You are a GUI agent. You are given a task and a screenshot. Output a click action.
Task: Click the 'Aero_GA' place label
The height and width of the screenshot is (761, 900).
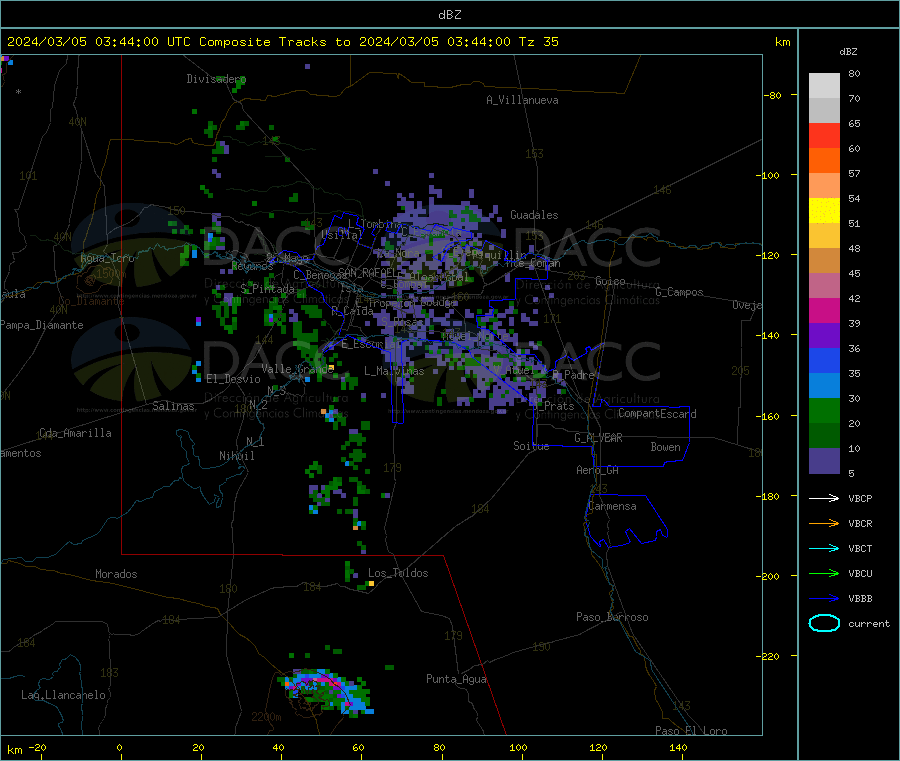(x=597, y=470)
